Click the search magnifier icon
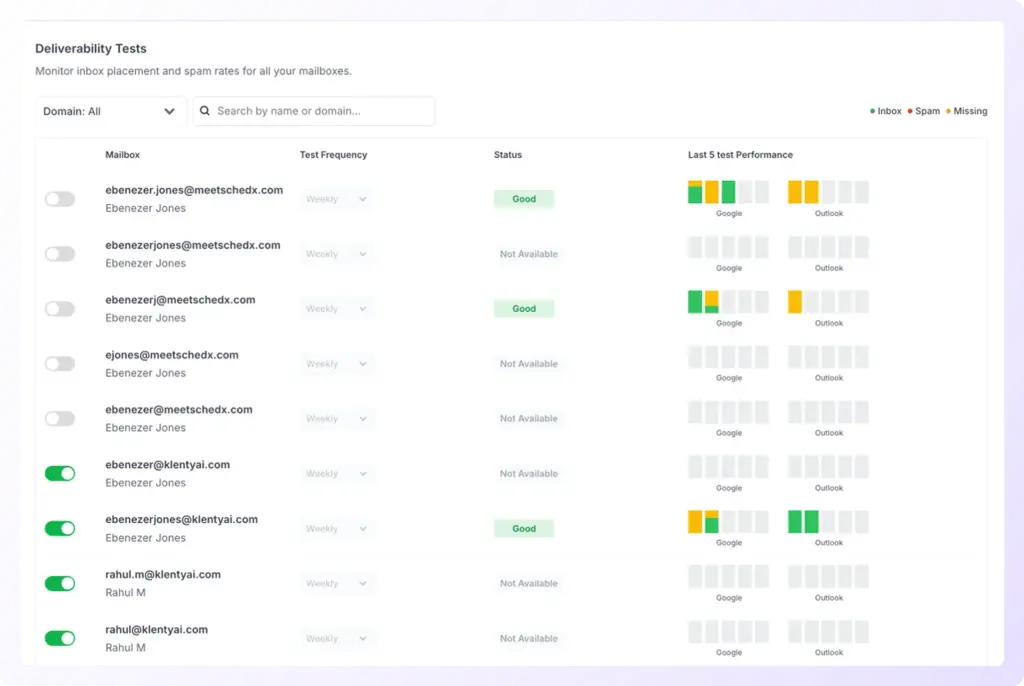 [x=205, y=111]
